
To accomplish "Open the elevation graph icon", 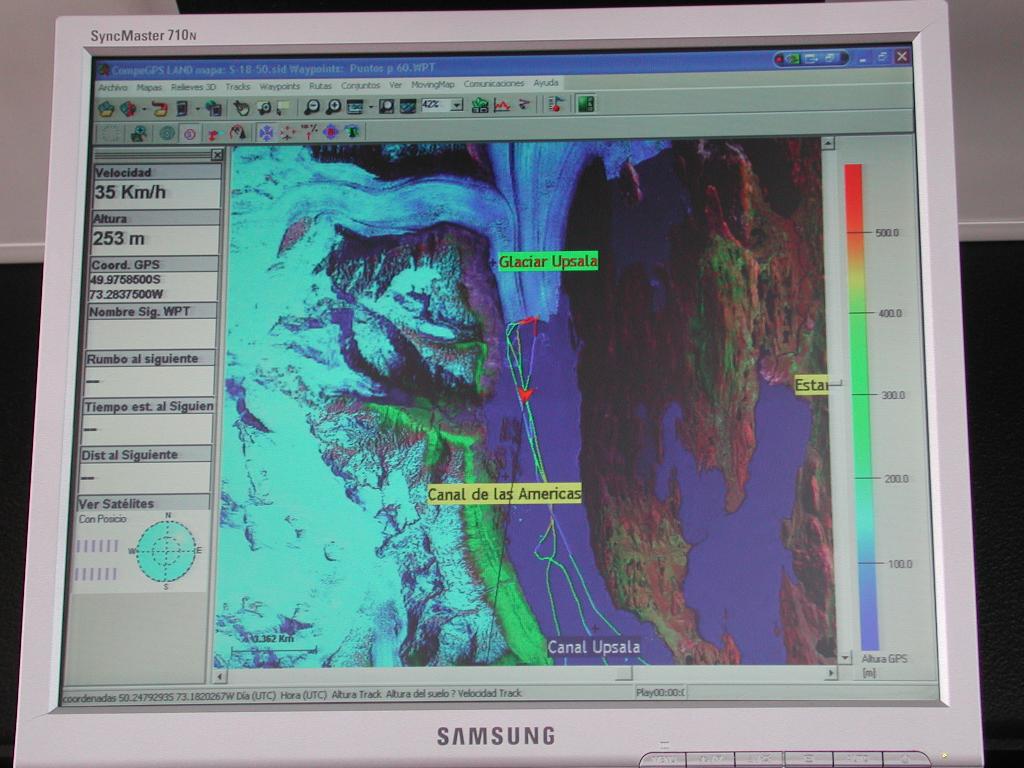I will tap(502, 105).
